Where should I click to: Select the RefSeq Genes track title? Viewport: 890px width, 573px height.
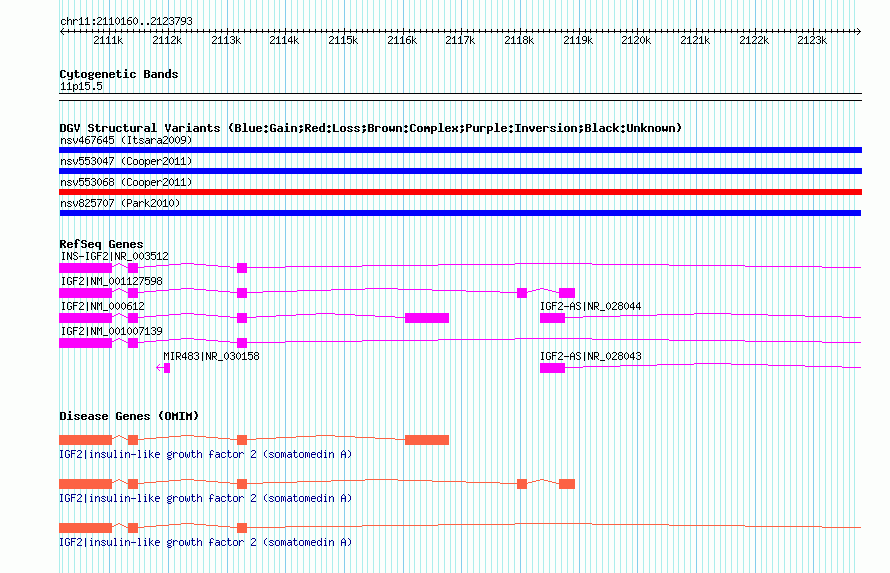101,244
